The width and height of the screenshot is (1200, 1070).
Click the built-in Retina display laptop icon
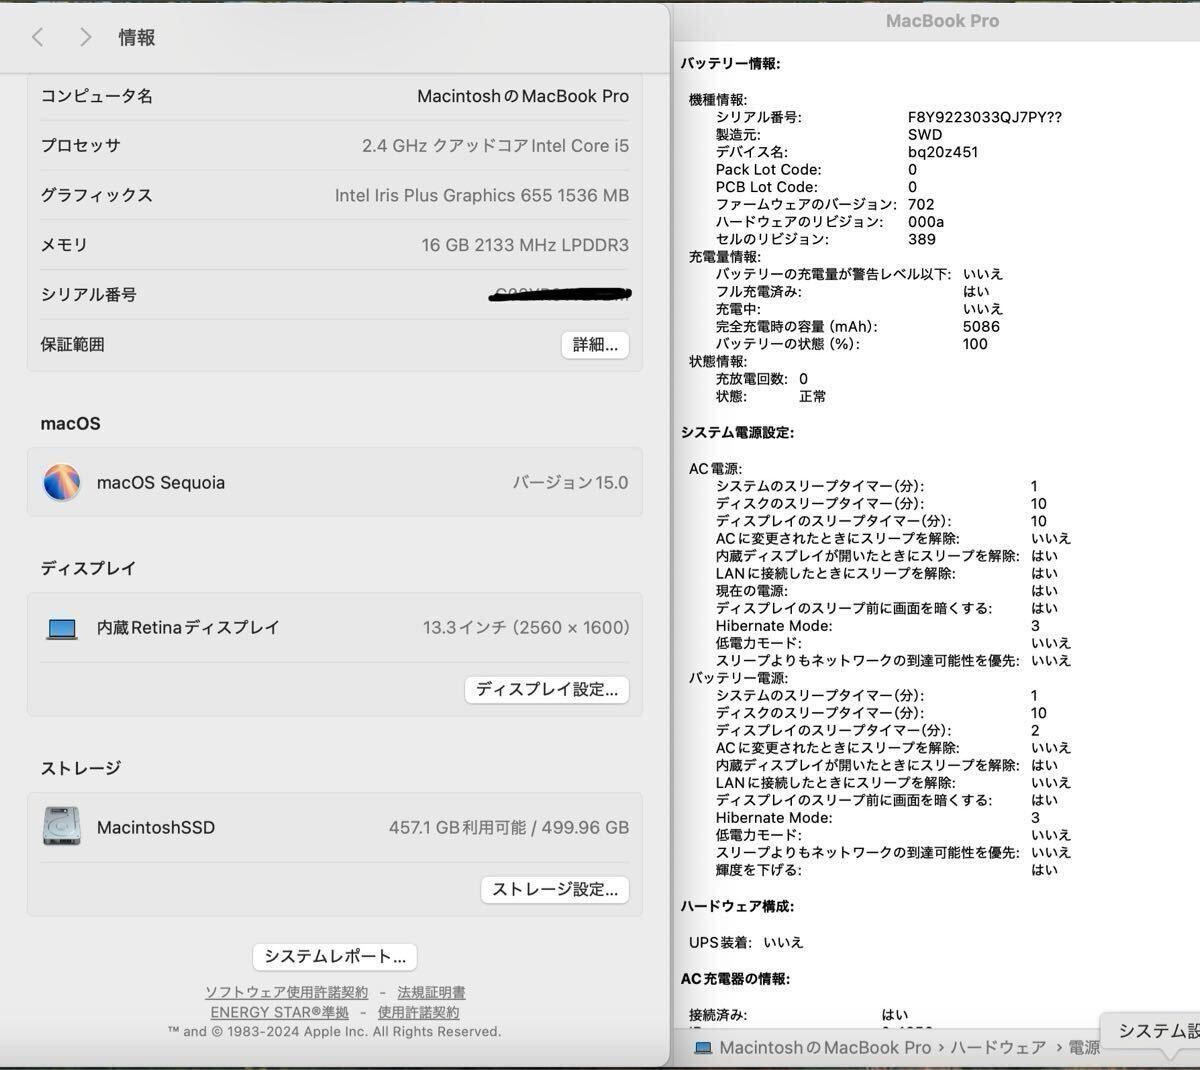pyautogui.click(x=62, y=628)
